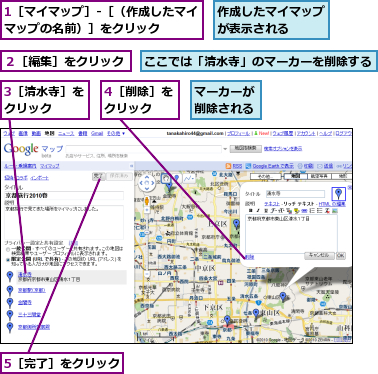Switch the map to 航空写真 view
Image resolution: width=378 pixels, height=374 pixels.
(319, 176)
